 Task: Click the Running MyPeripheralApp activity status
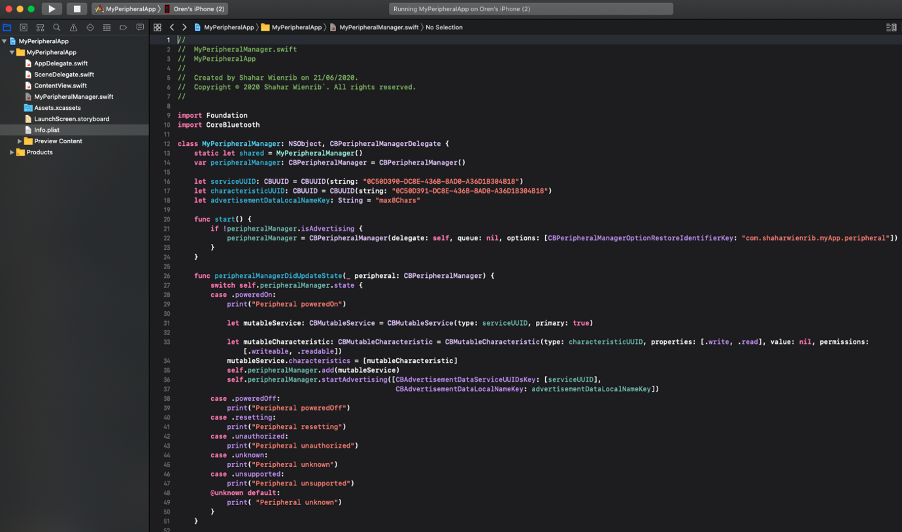coord(530,9)
